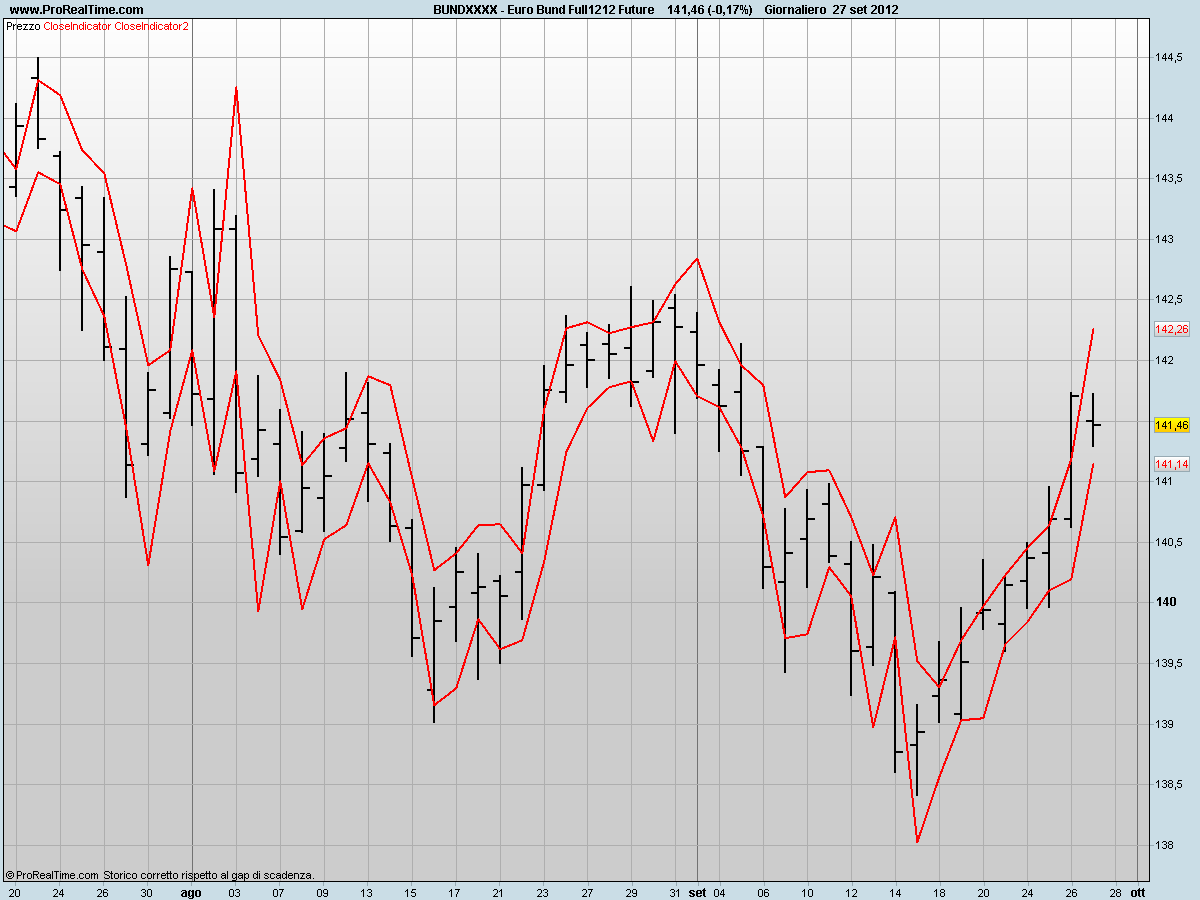Click the 143 price axis label

pos(1164,239)
